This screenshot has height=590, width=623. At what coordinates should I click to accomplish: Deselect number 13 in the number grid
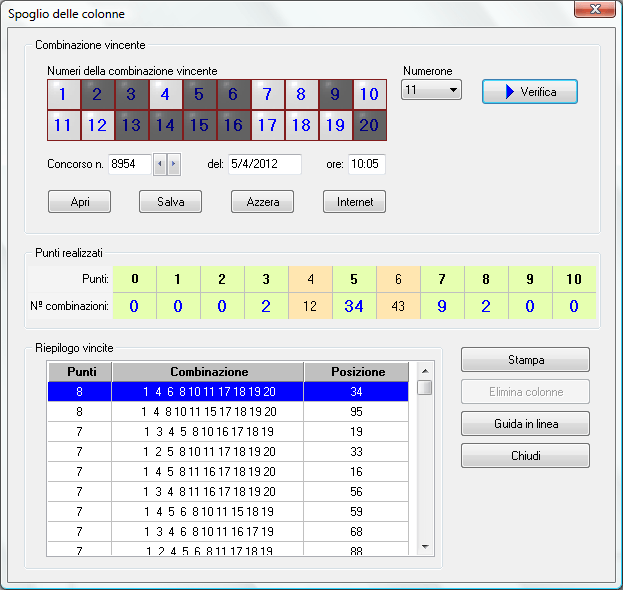click(131, 126)
